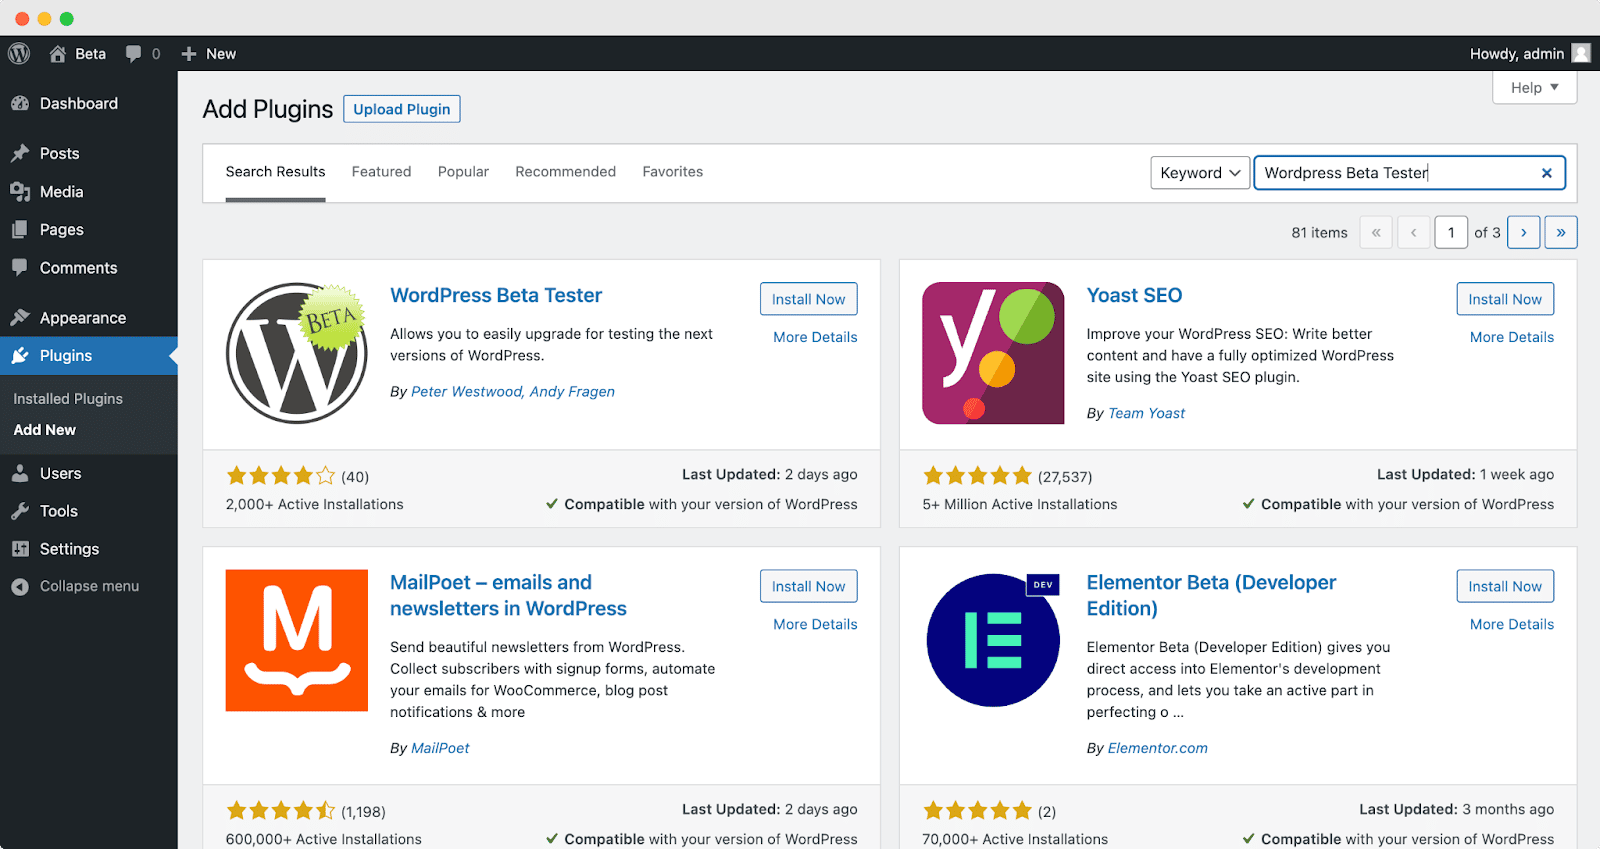Viewport: 1600px width, 849px height.
Task: Install the MailPoet plugin
Action: [809, 586]
